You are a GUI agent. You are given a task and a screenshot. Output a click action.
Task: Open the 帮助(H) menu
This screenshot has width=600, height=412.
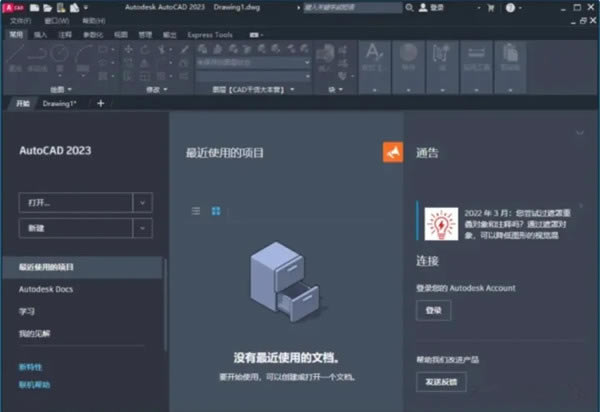coord(94,21)
